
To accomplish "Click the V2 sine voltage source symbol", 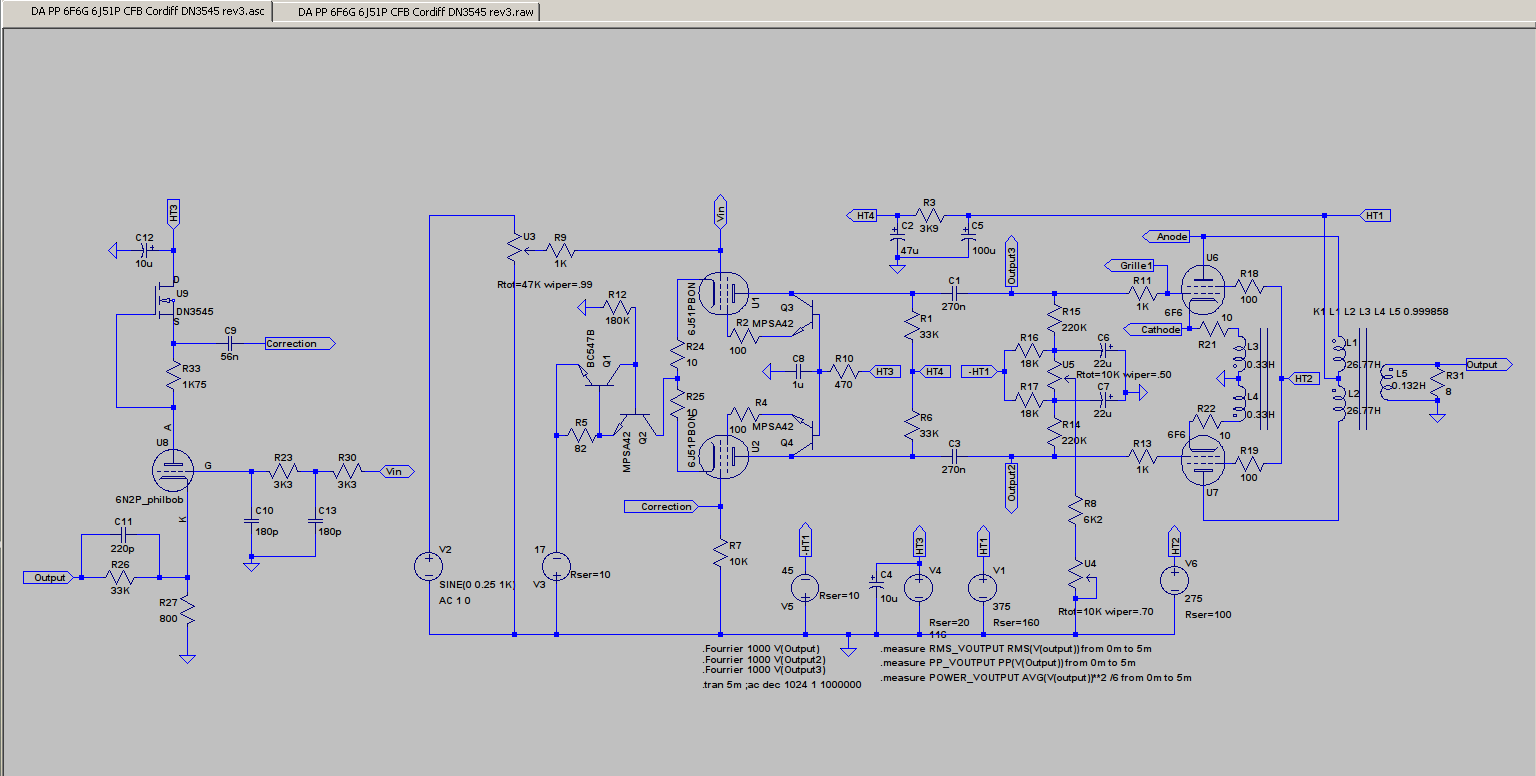I will [428, 567].
